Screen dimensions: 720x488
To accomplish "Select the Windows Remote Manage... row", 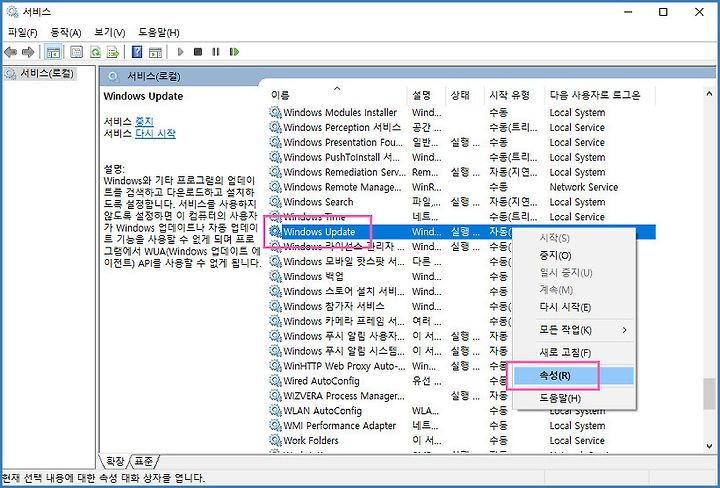I will click(461, 187).
